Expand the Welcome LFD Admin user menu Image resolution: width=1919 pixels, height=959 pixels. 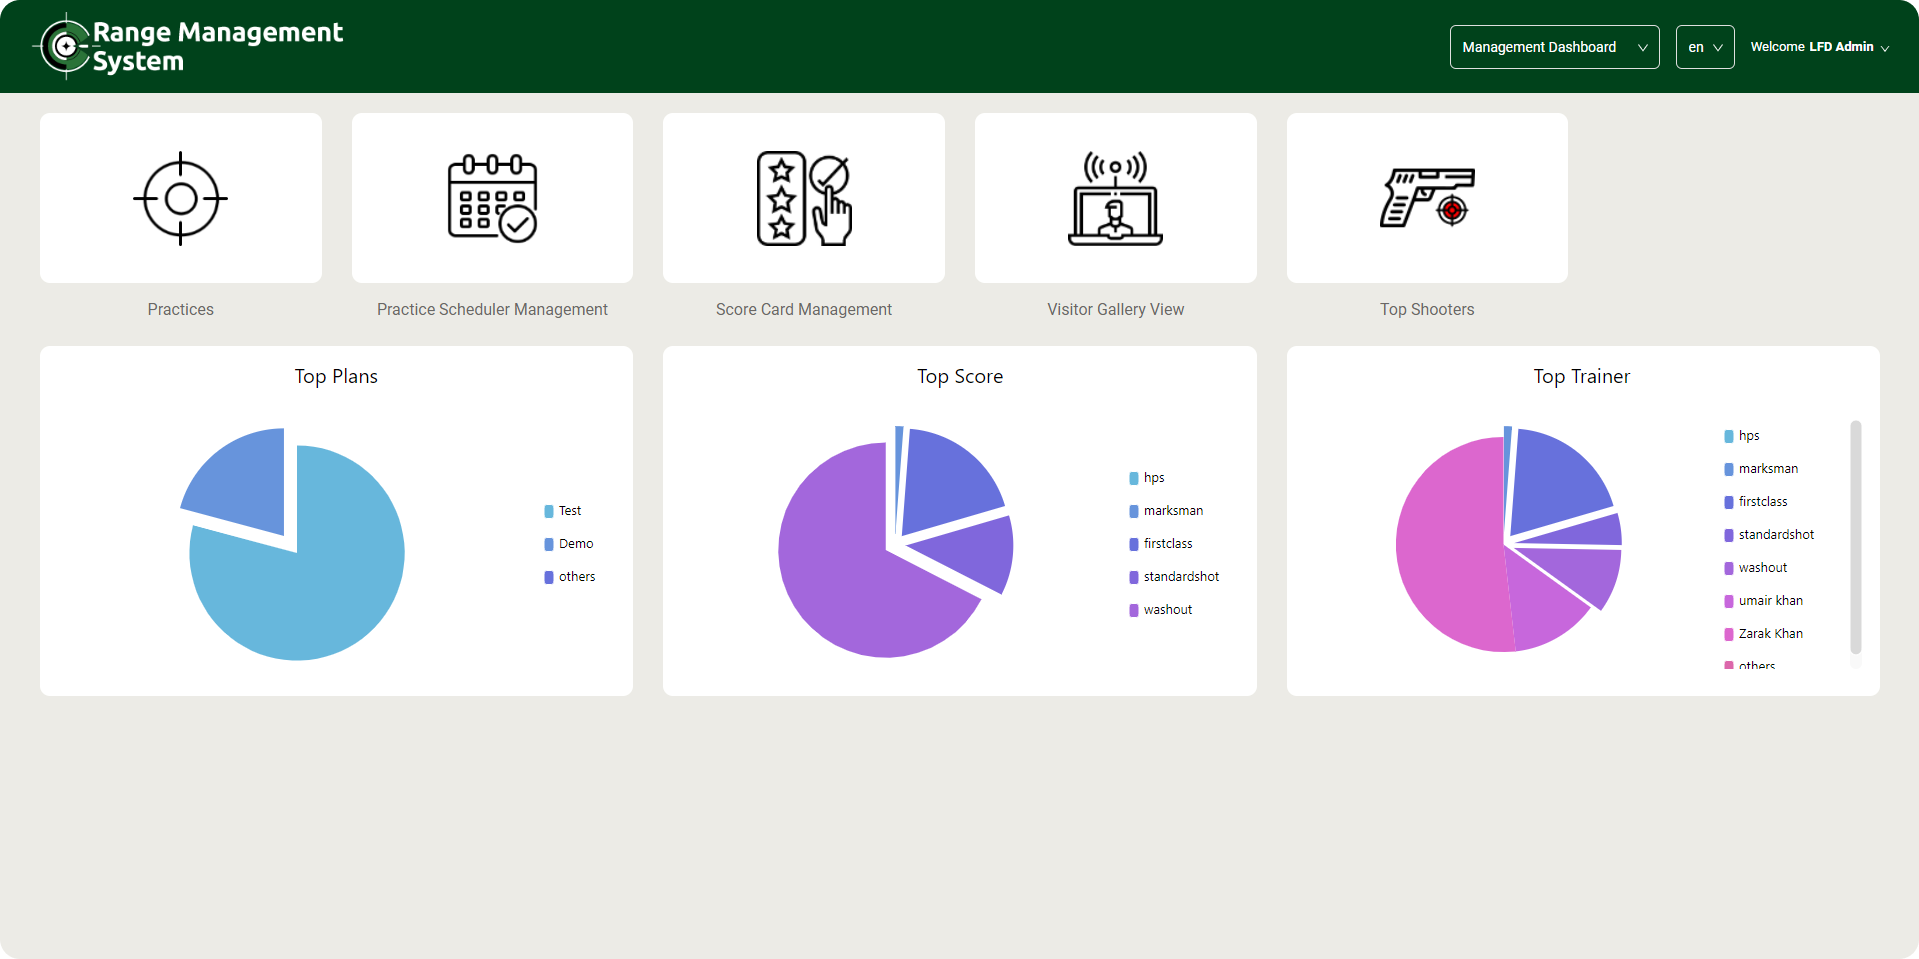tap(1819, 47)
